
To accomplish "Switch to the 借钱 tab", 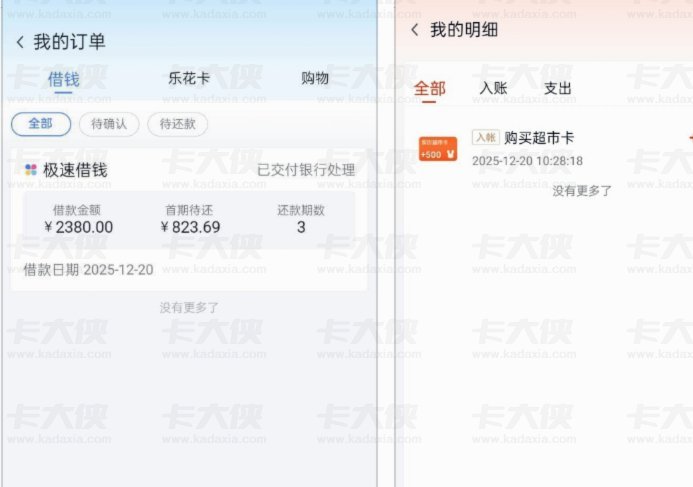I will 64,80.
